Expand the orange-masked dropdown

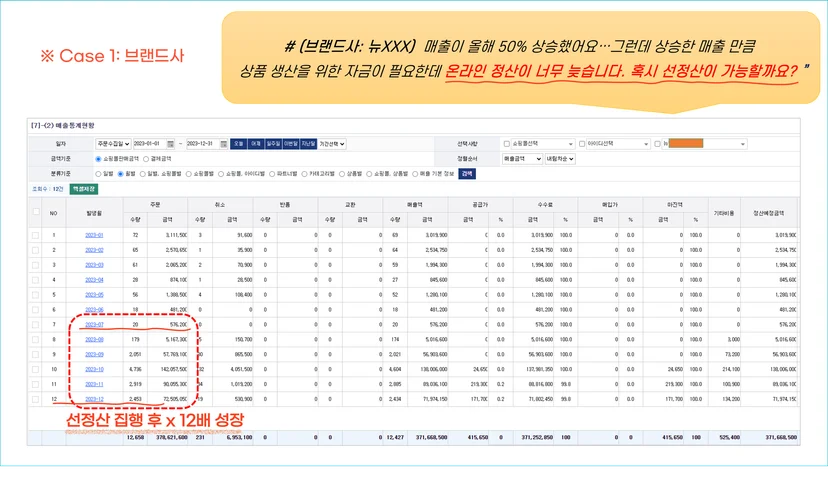coord(704,144)
